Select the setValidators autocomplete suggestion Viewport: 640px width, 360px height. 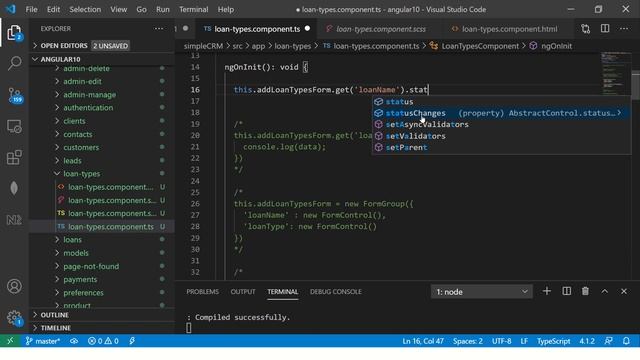(x=501, y=136)
